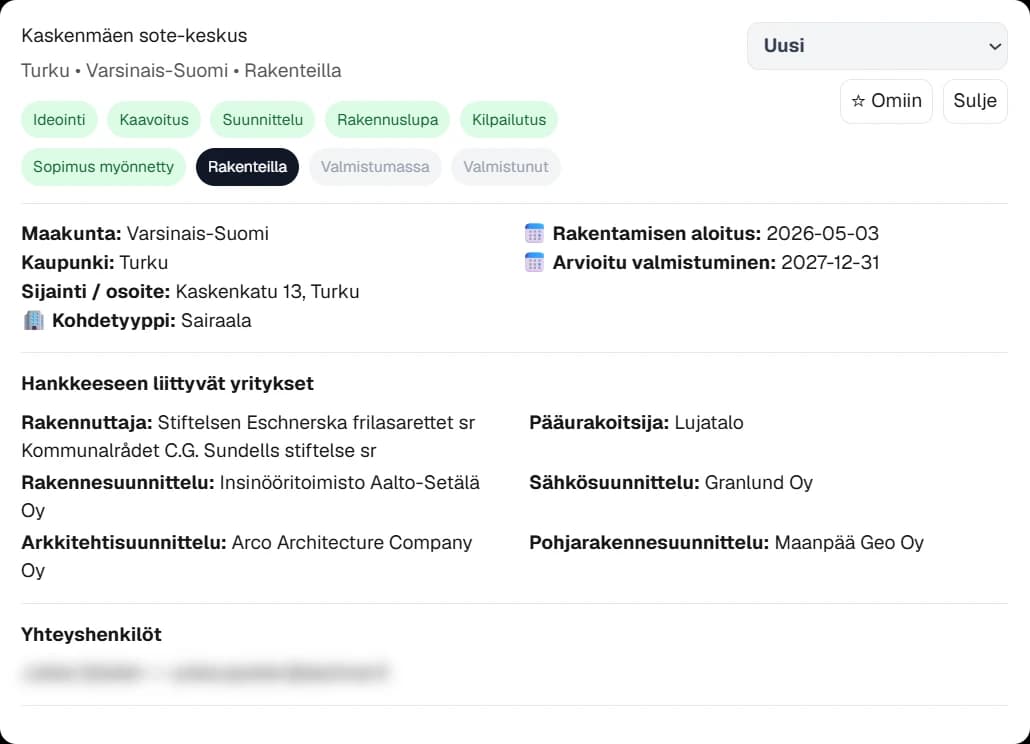1030x744 pixels.
Task: Select the Valmistunut phase chip
Action: tap(506, 167)
